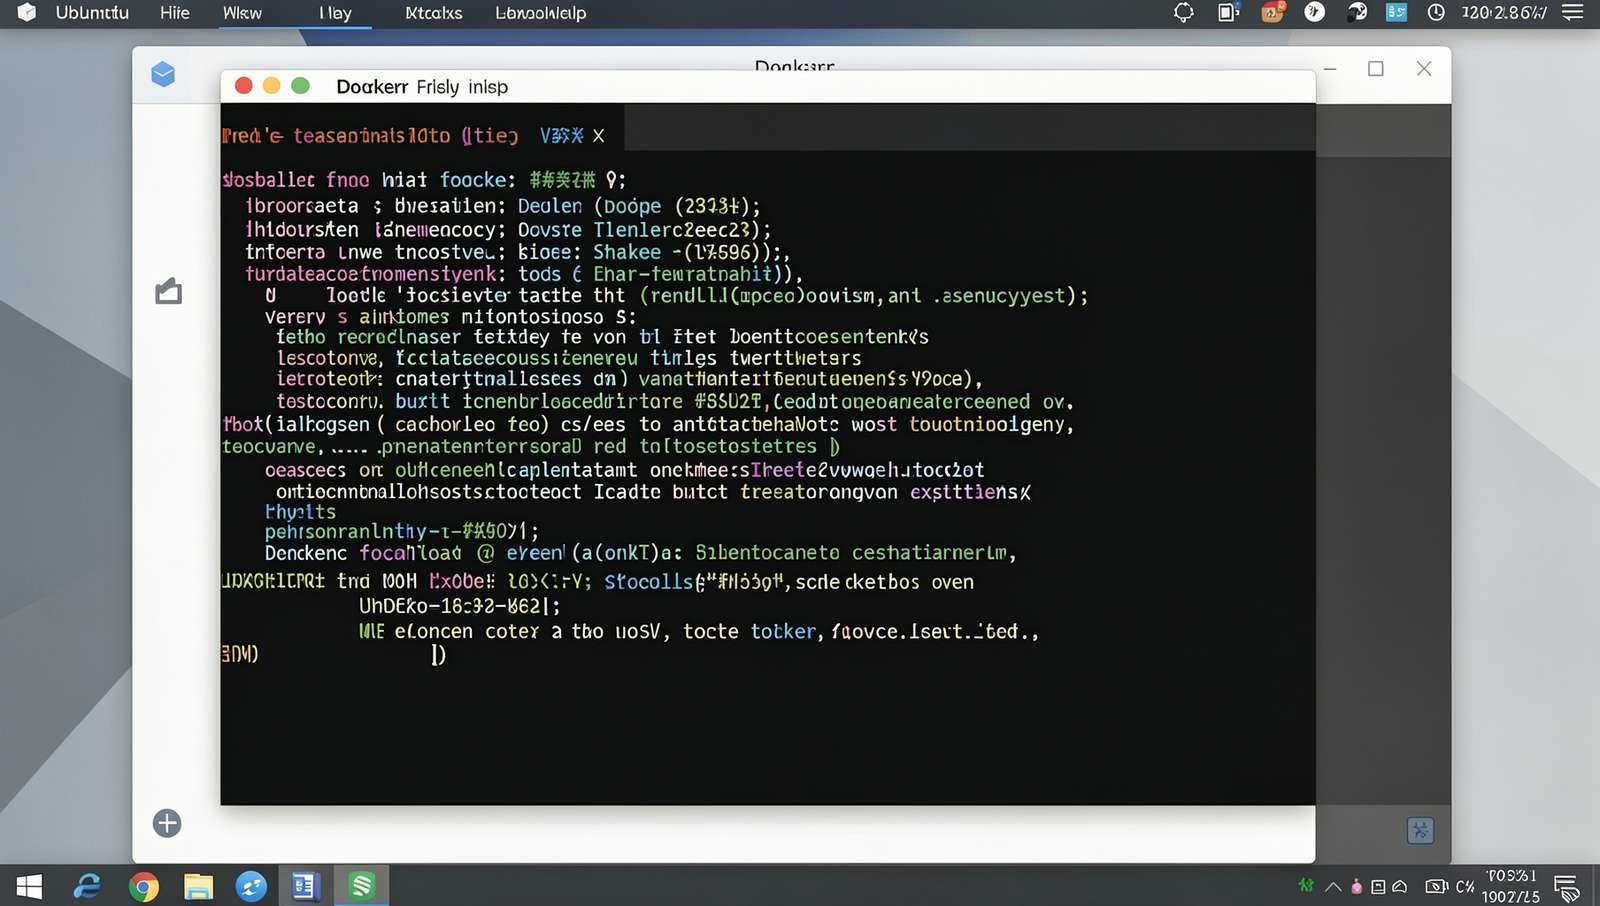Click the word 'Stocolls' in terminal
This screenshot has height=906, width=1600.
648,582
